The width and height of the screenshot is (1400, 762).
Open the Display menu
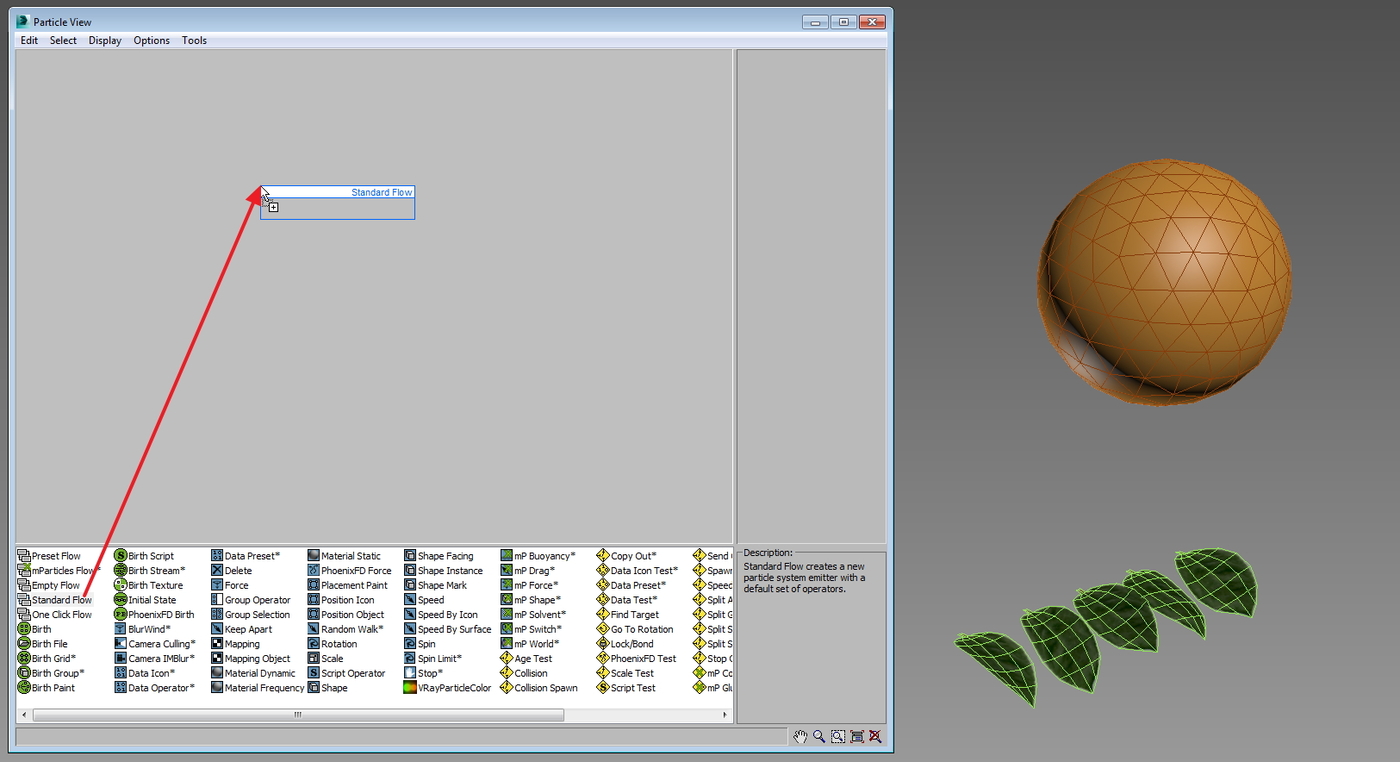[x=105, y=40]
